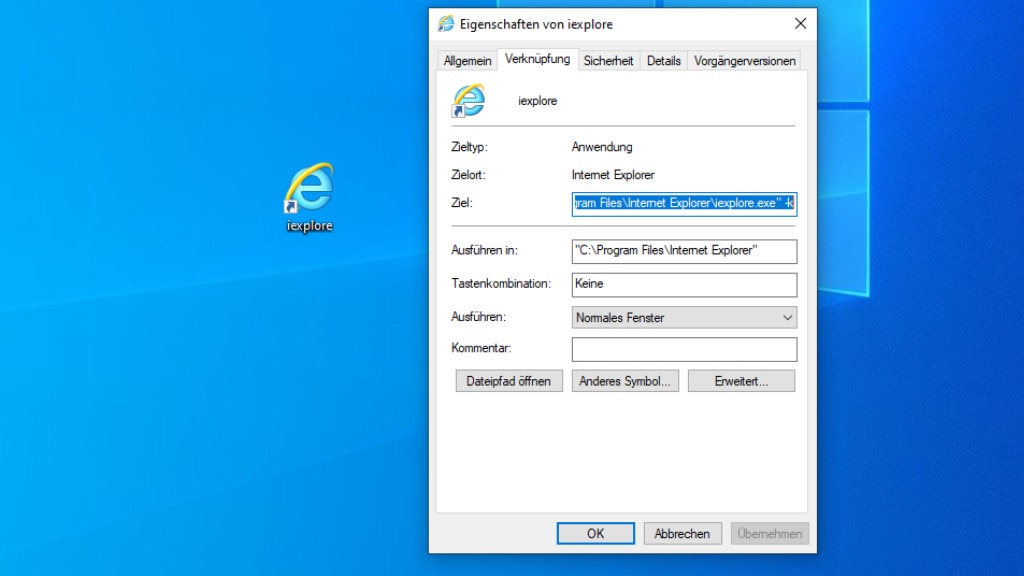Focus the 'Ausführen in' path field
The width and height of the screenshot is (1024, 576).
pos(684,251)
